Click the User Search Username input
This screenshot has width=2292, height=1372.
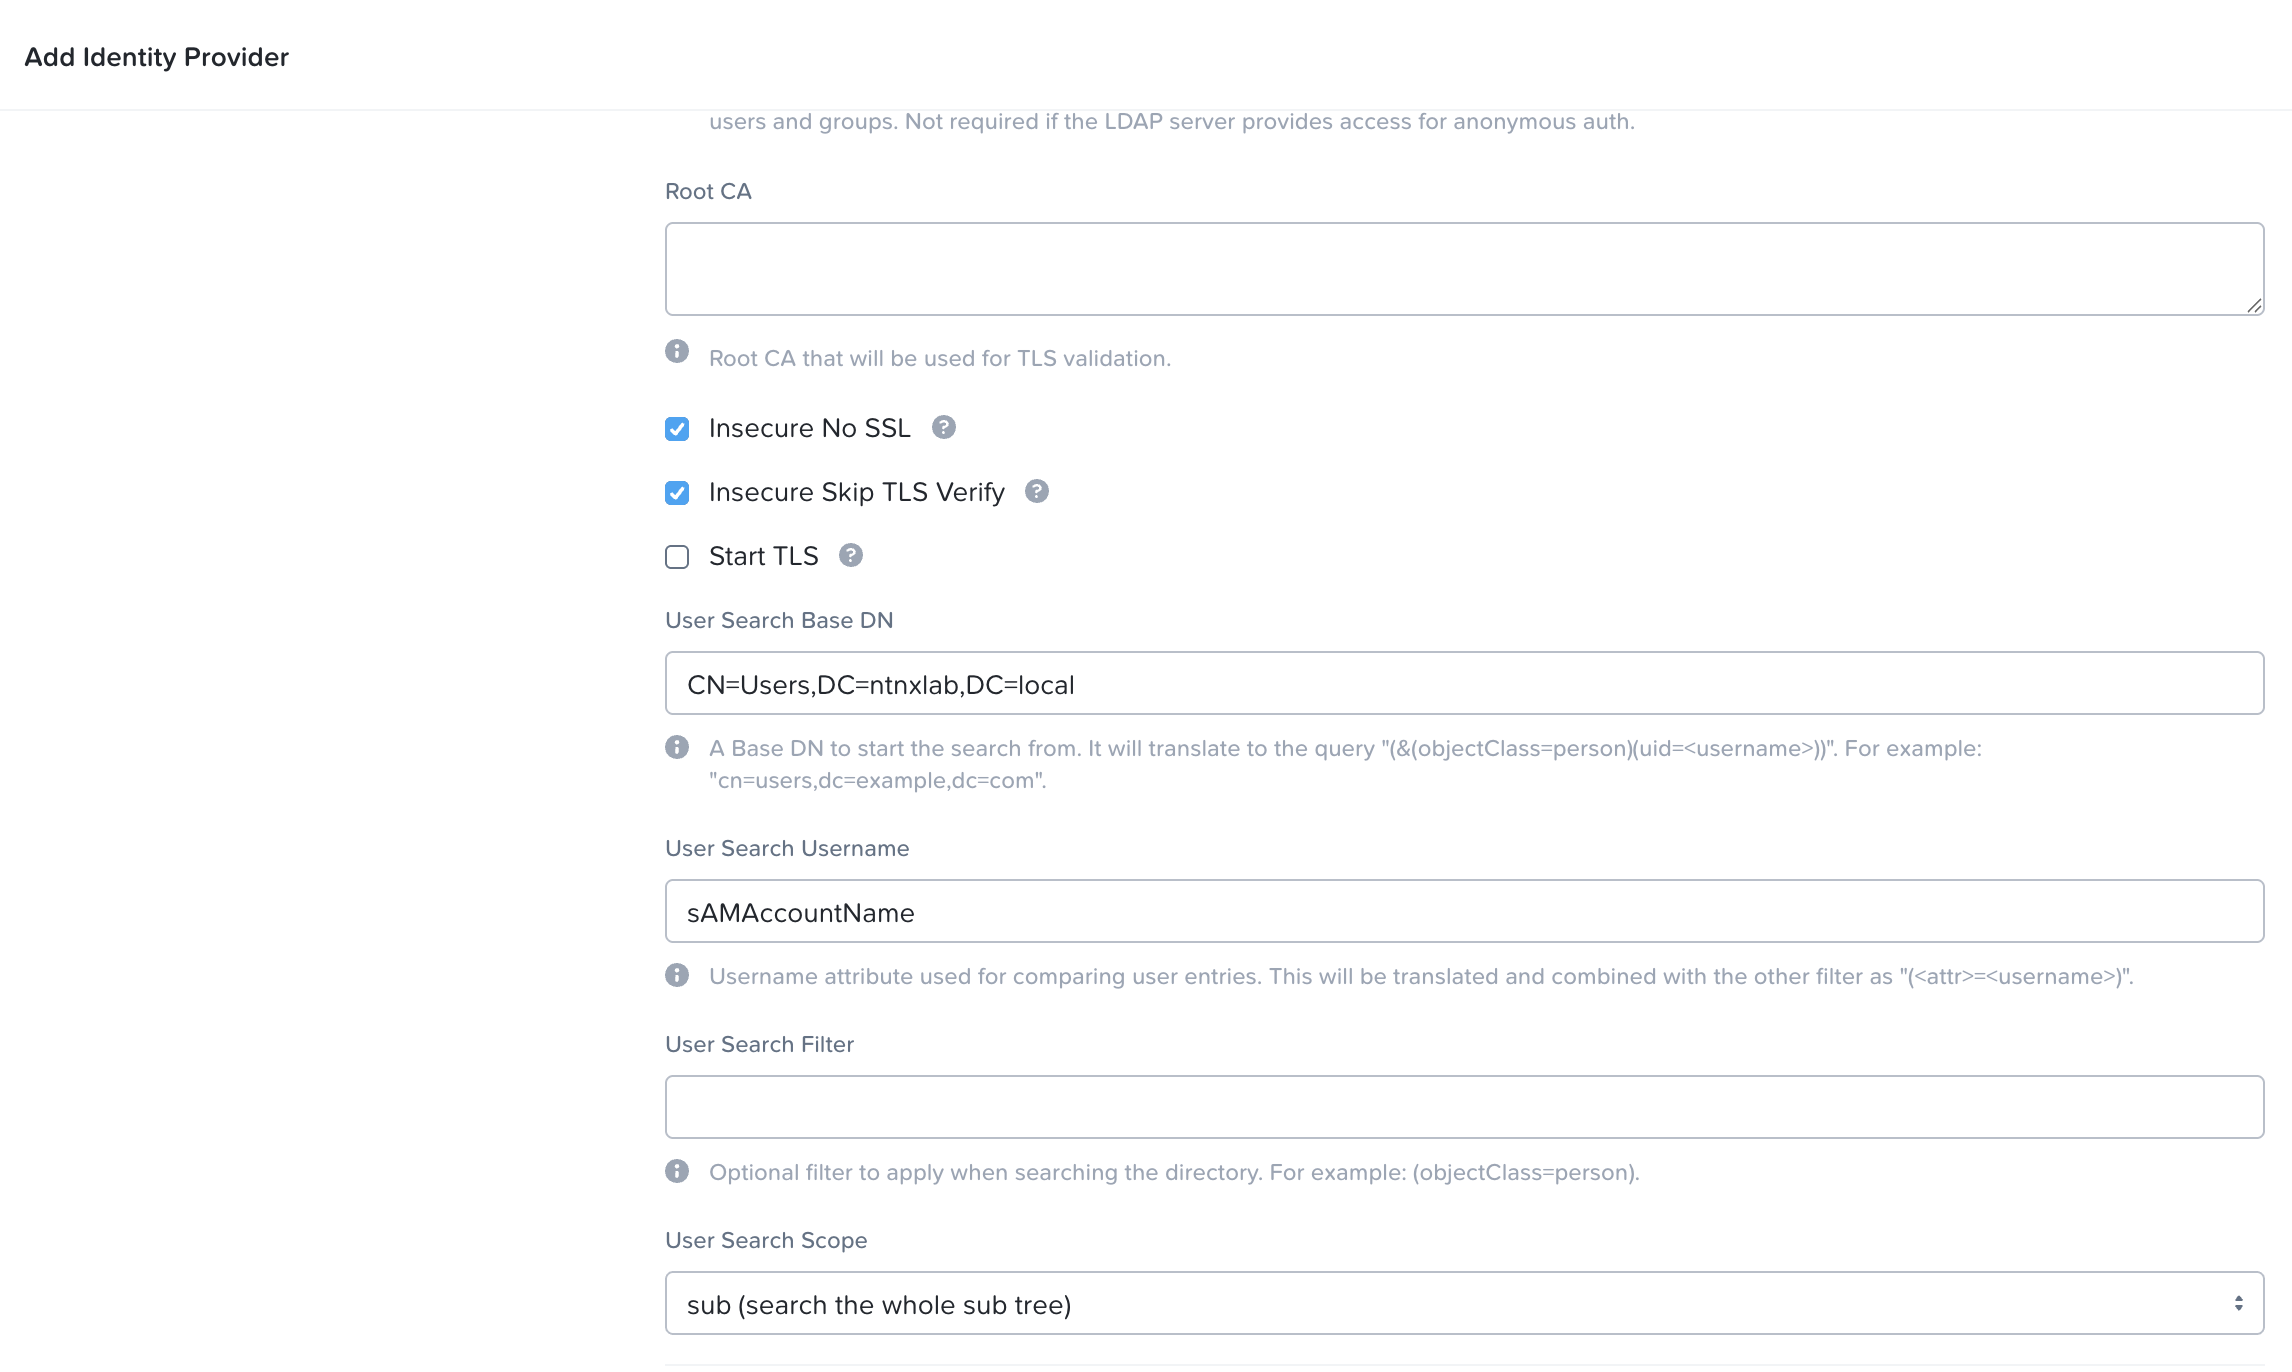click(x=1464, y=912)
